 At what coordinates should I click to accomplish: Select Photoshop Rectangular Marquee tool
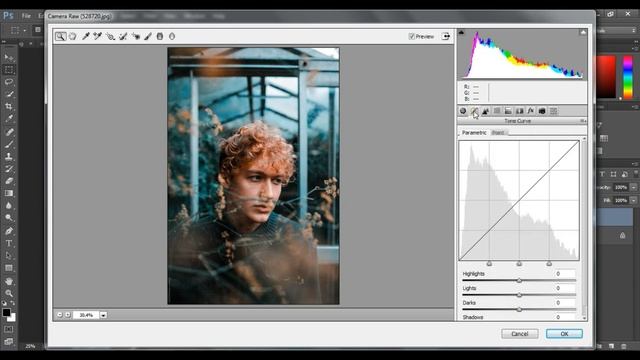[9, 70]
